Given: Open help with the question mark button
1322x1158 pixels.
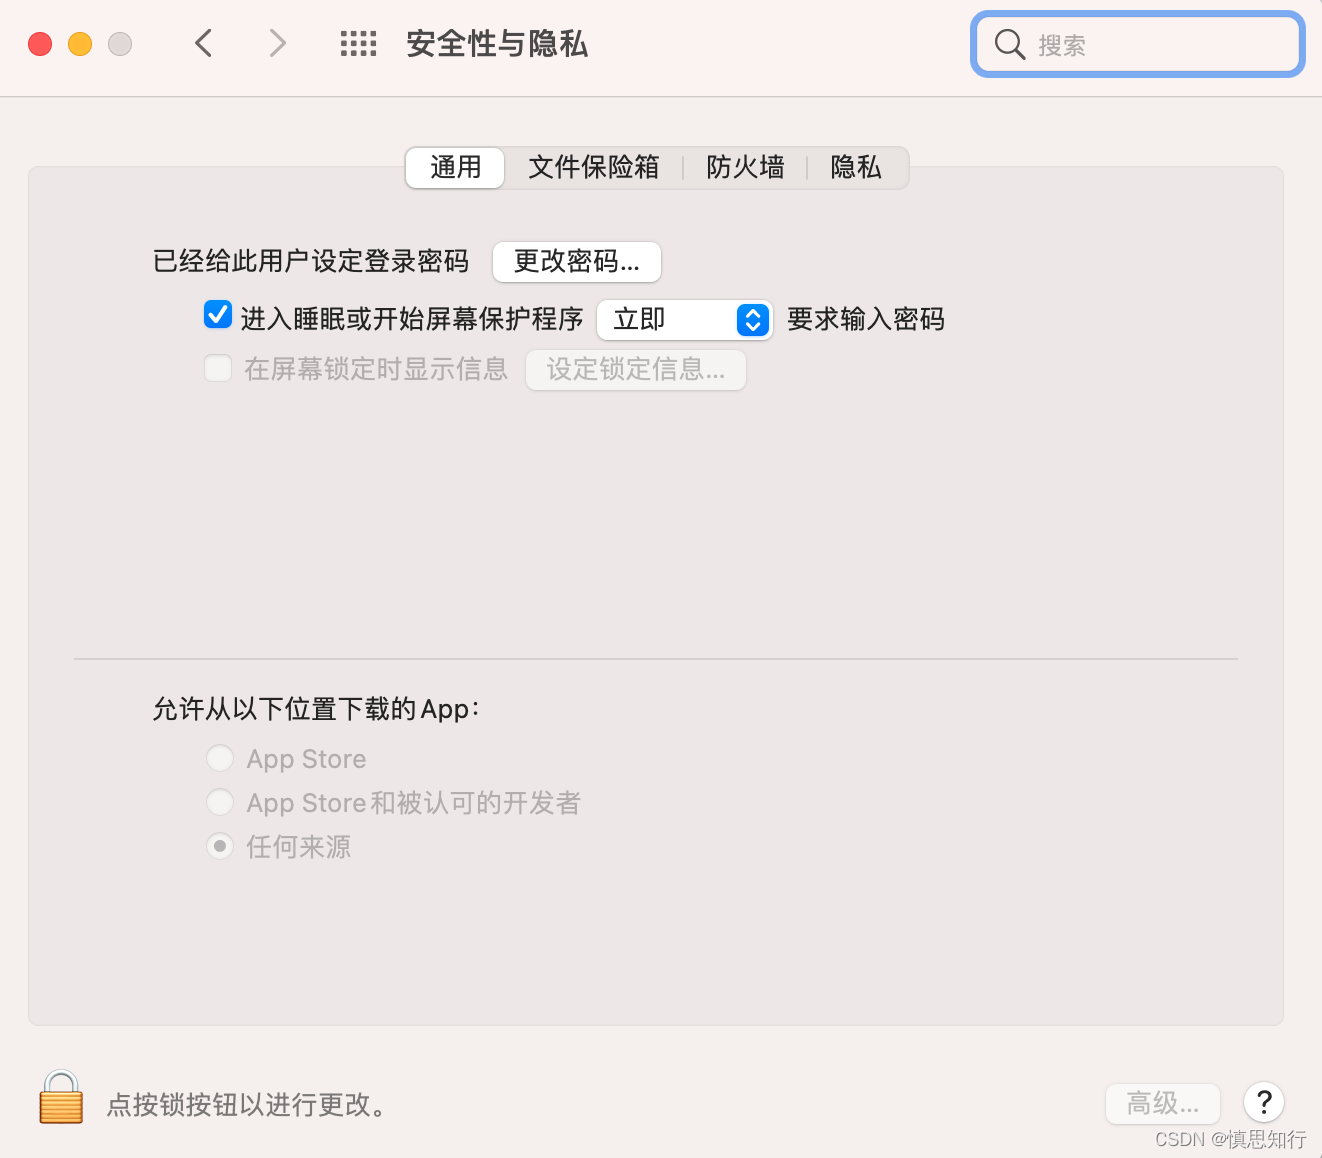Looking at the screenshot, I should [1264, 1102].
